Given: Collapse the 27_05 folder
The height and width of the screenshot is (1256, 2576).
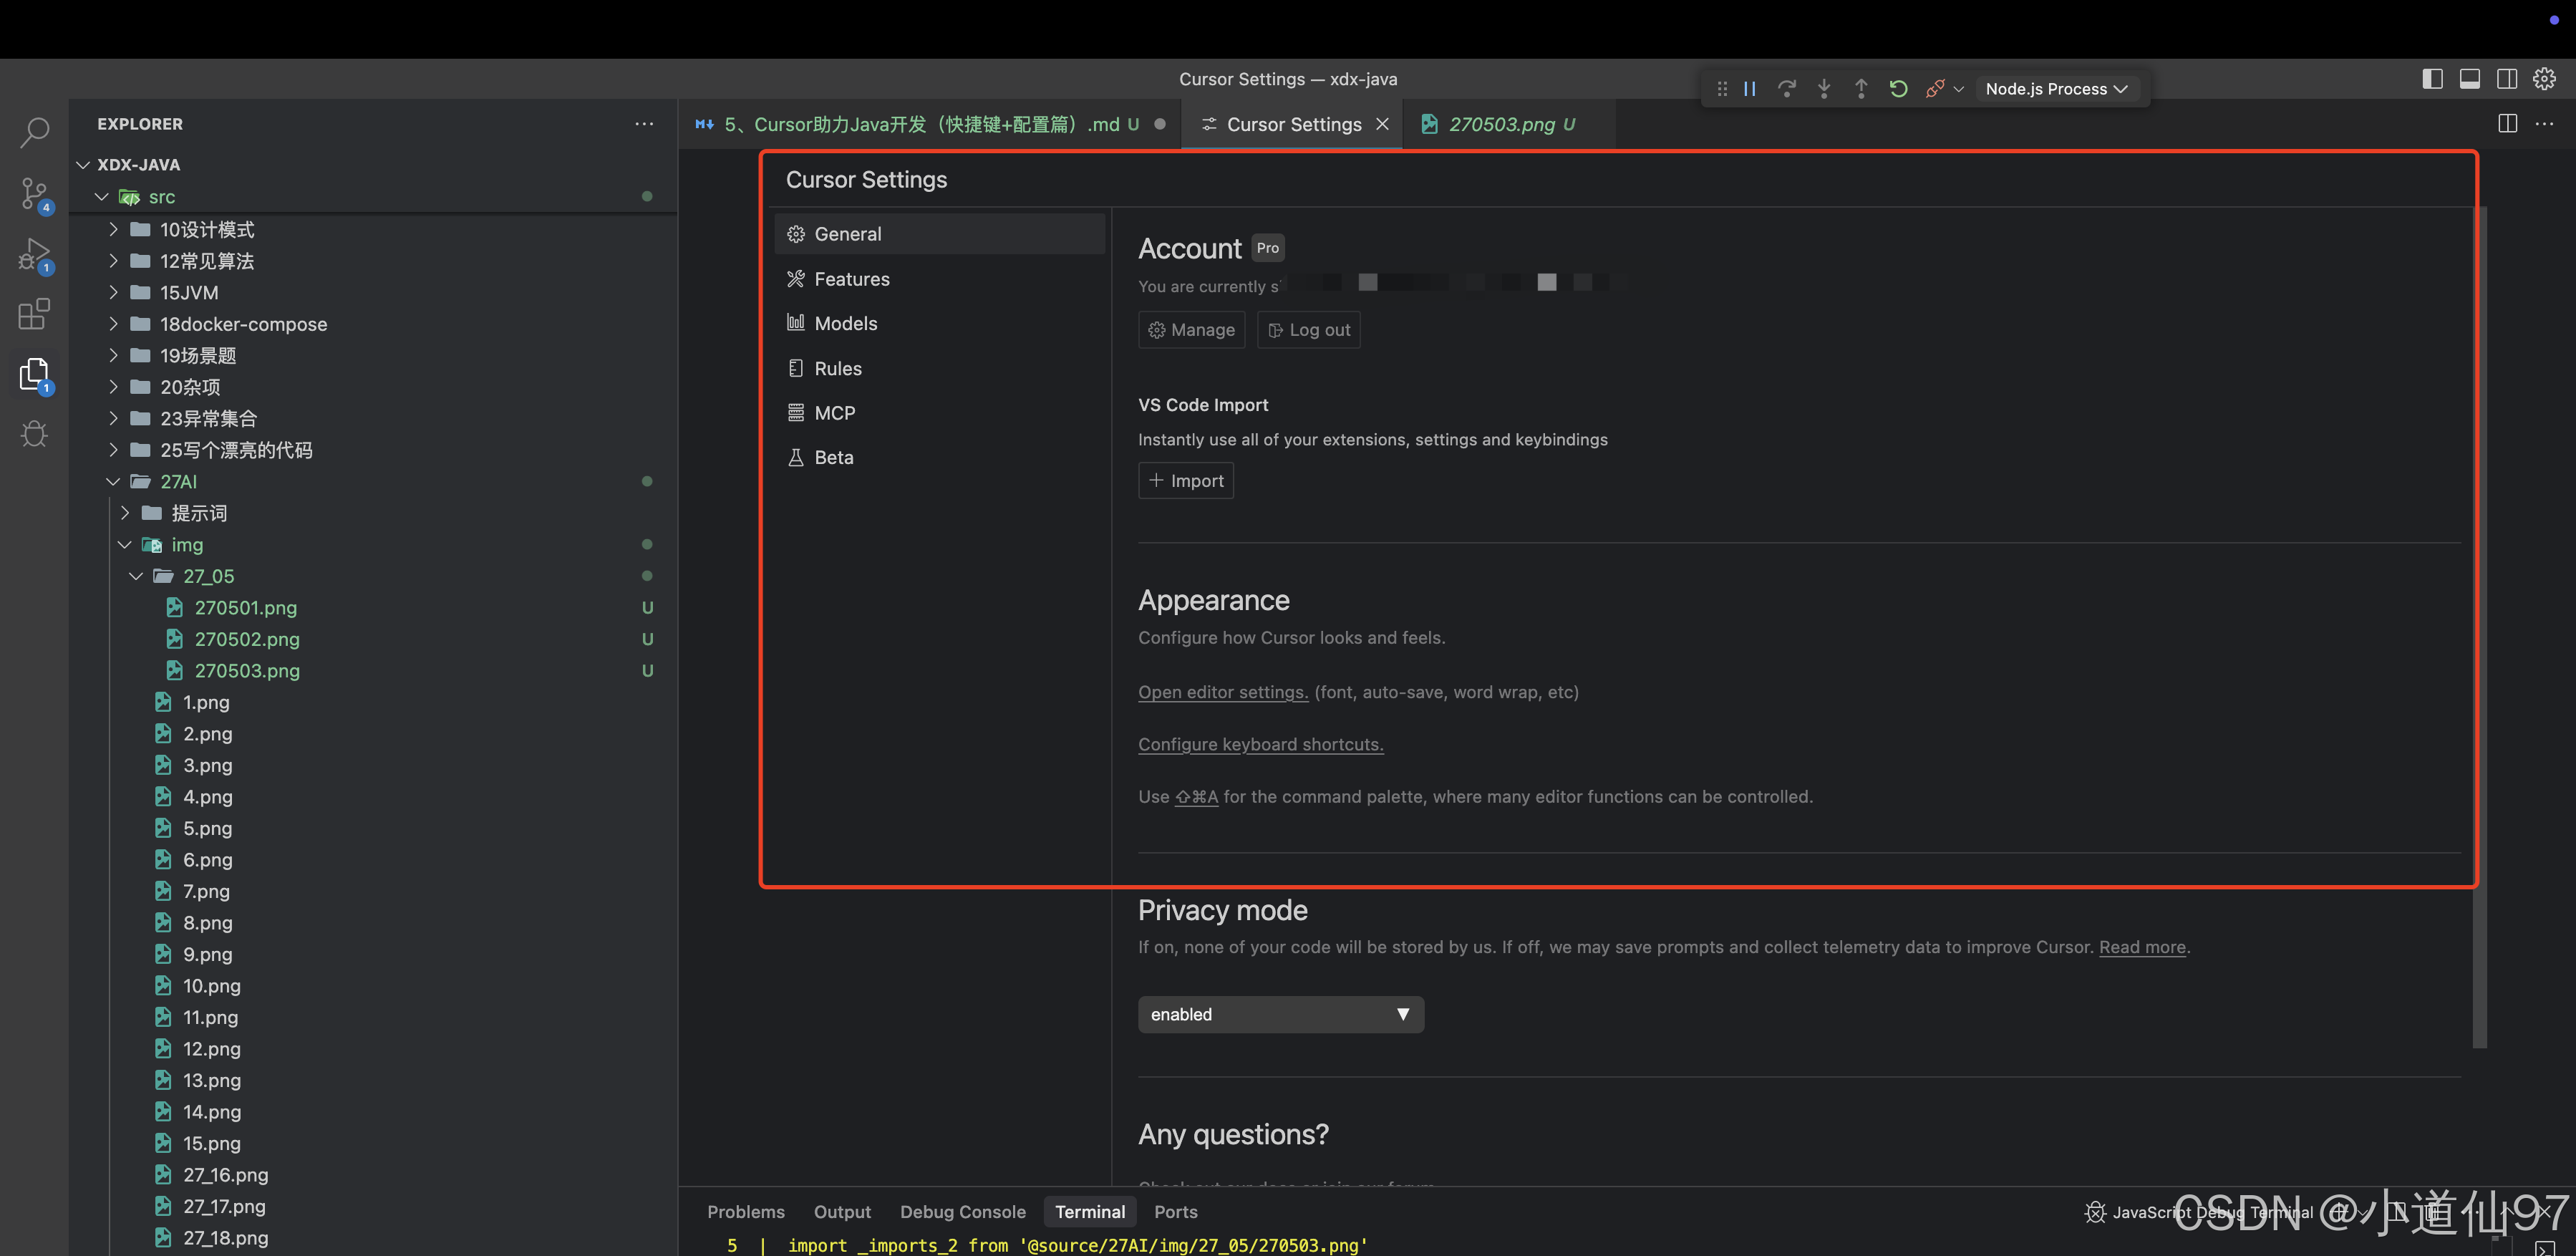Looking at the screenshot, I should [x=208, y=576].
